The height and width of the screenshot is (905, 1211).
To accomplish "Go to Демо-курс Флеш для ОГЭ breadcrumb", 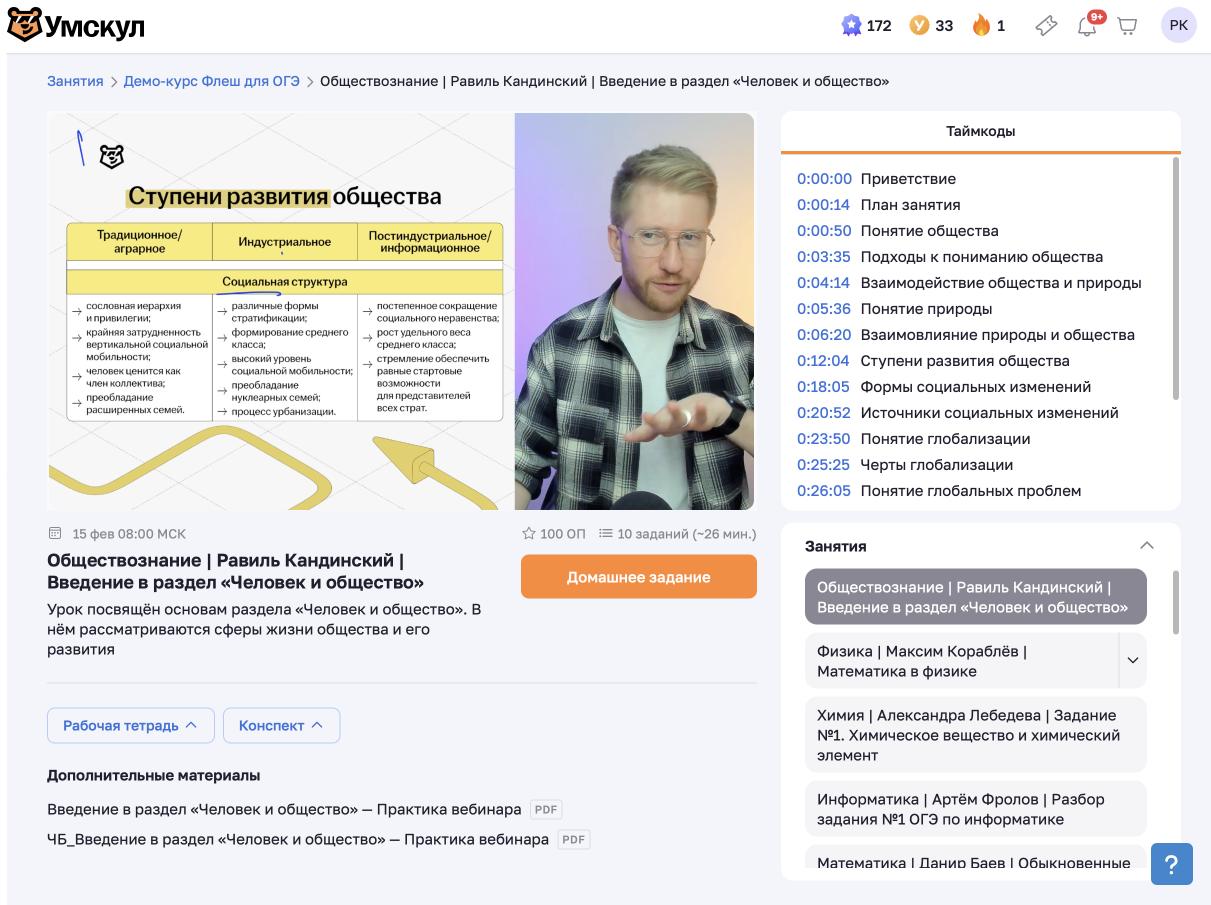I will (x=212, y=81).
